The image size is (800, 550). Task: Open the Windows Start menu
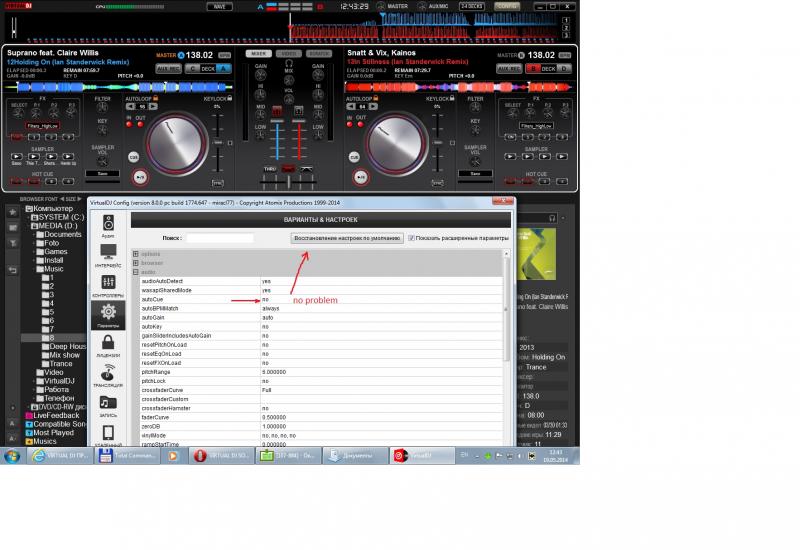point(12,456)
